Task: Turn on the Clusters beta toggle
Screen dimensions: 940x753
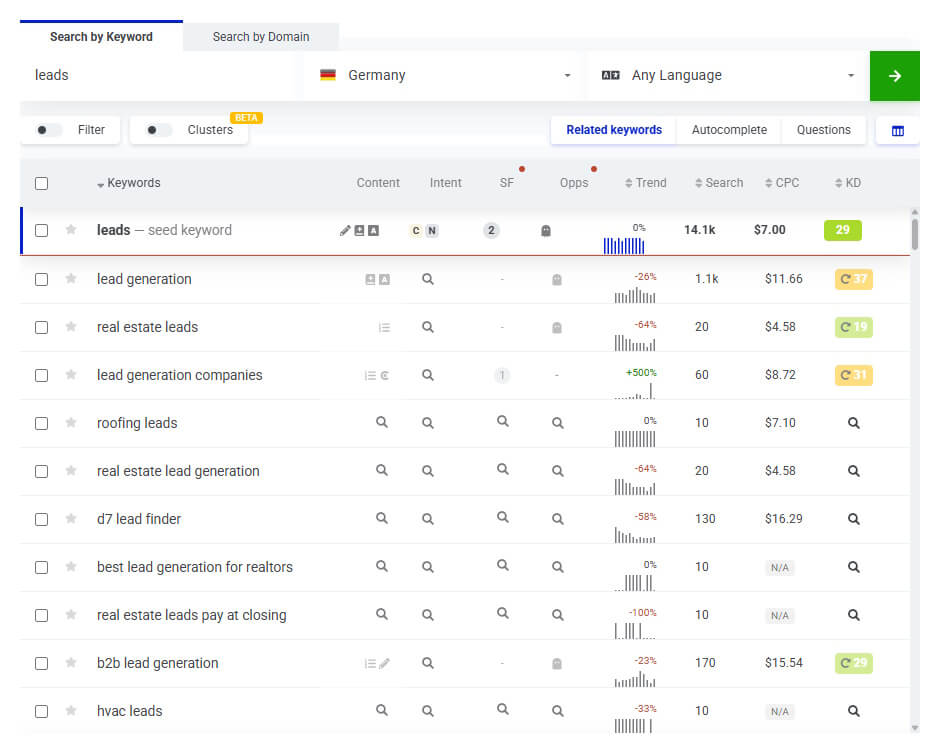Action: [x=156, y=131]
